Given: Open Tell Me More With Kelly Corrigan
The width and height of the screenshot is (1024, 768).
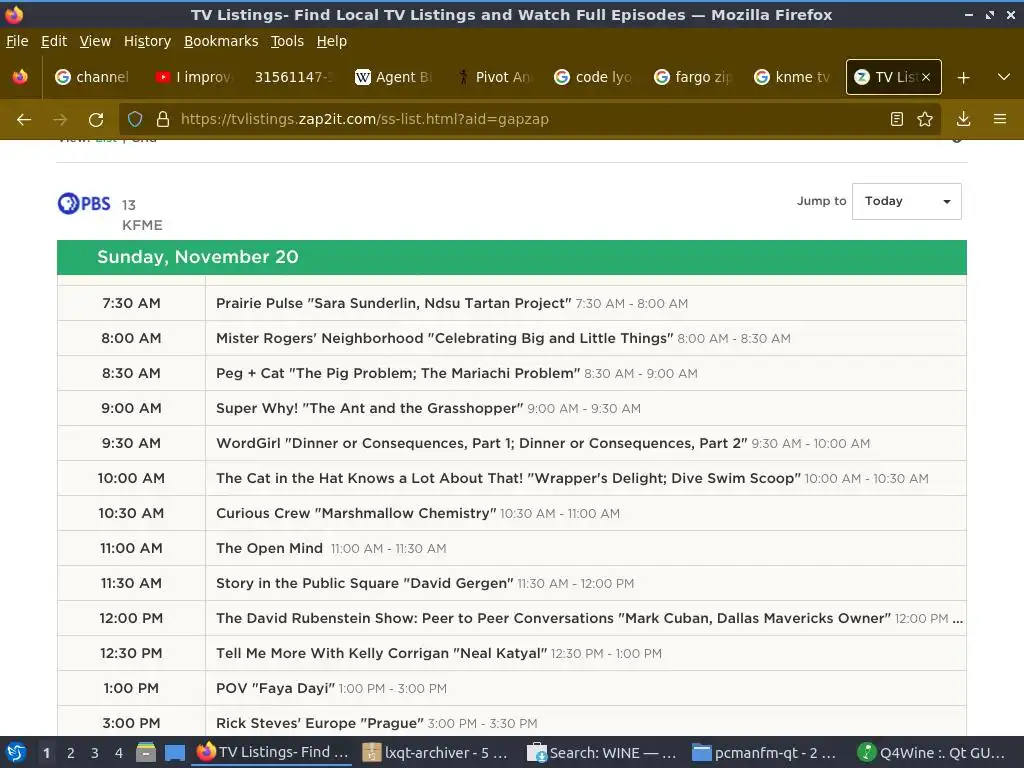Looking at the screenshot, I should click(x=381, y=653).
